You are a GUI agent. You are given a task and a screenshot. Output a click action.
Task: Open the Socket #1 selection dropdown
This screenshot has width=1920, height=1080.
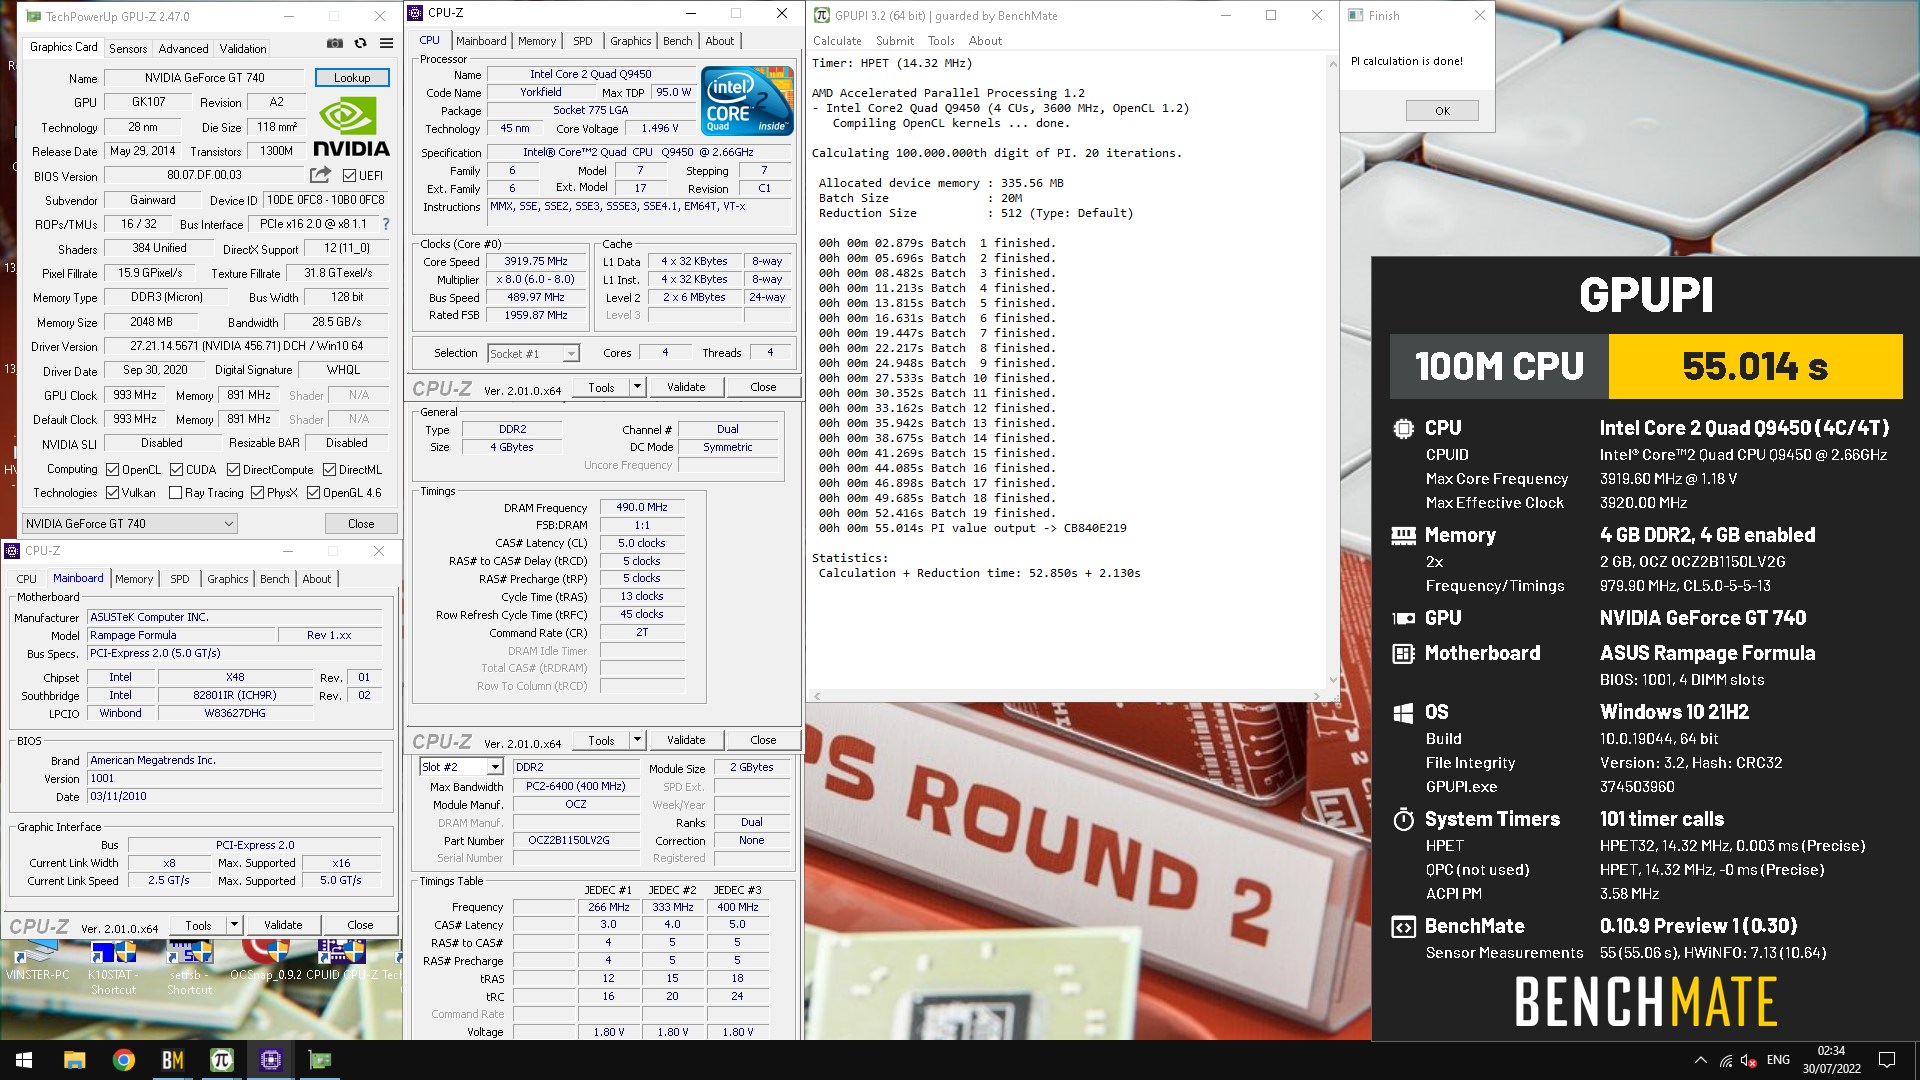(533, 353)
